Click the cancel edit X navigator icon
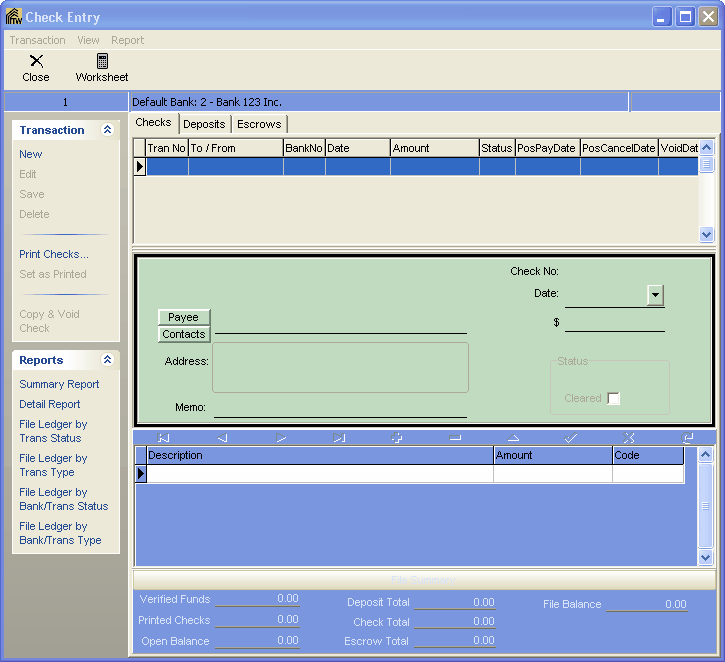 [629, 438]
